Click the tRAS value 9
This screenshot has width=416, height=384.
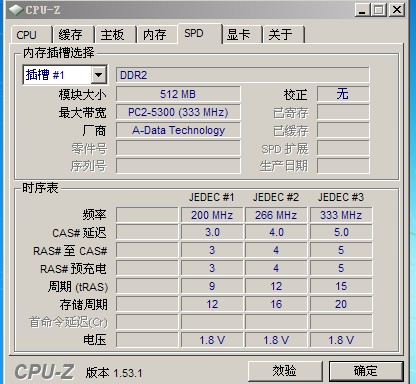(x=212, y=286)
